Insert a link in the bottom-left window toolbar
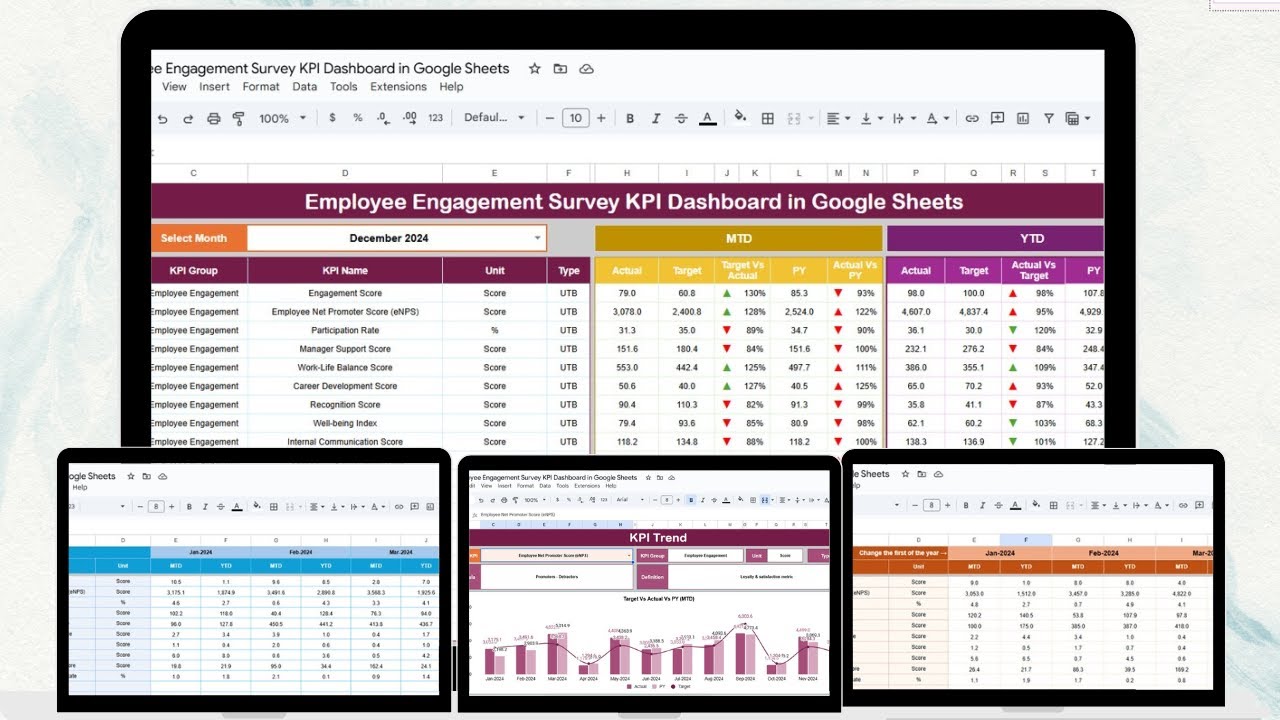 tap(399, 506)
